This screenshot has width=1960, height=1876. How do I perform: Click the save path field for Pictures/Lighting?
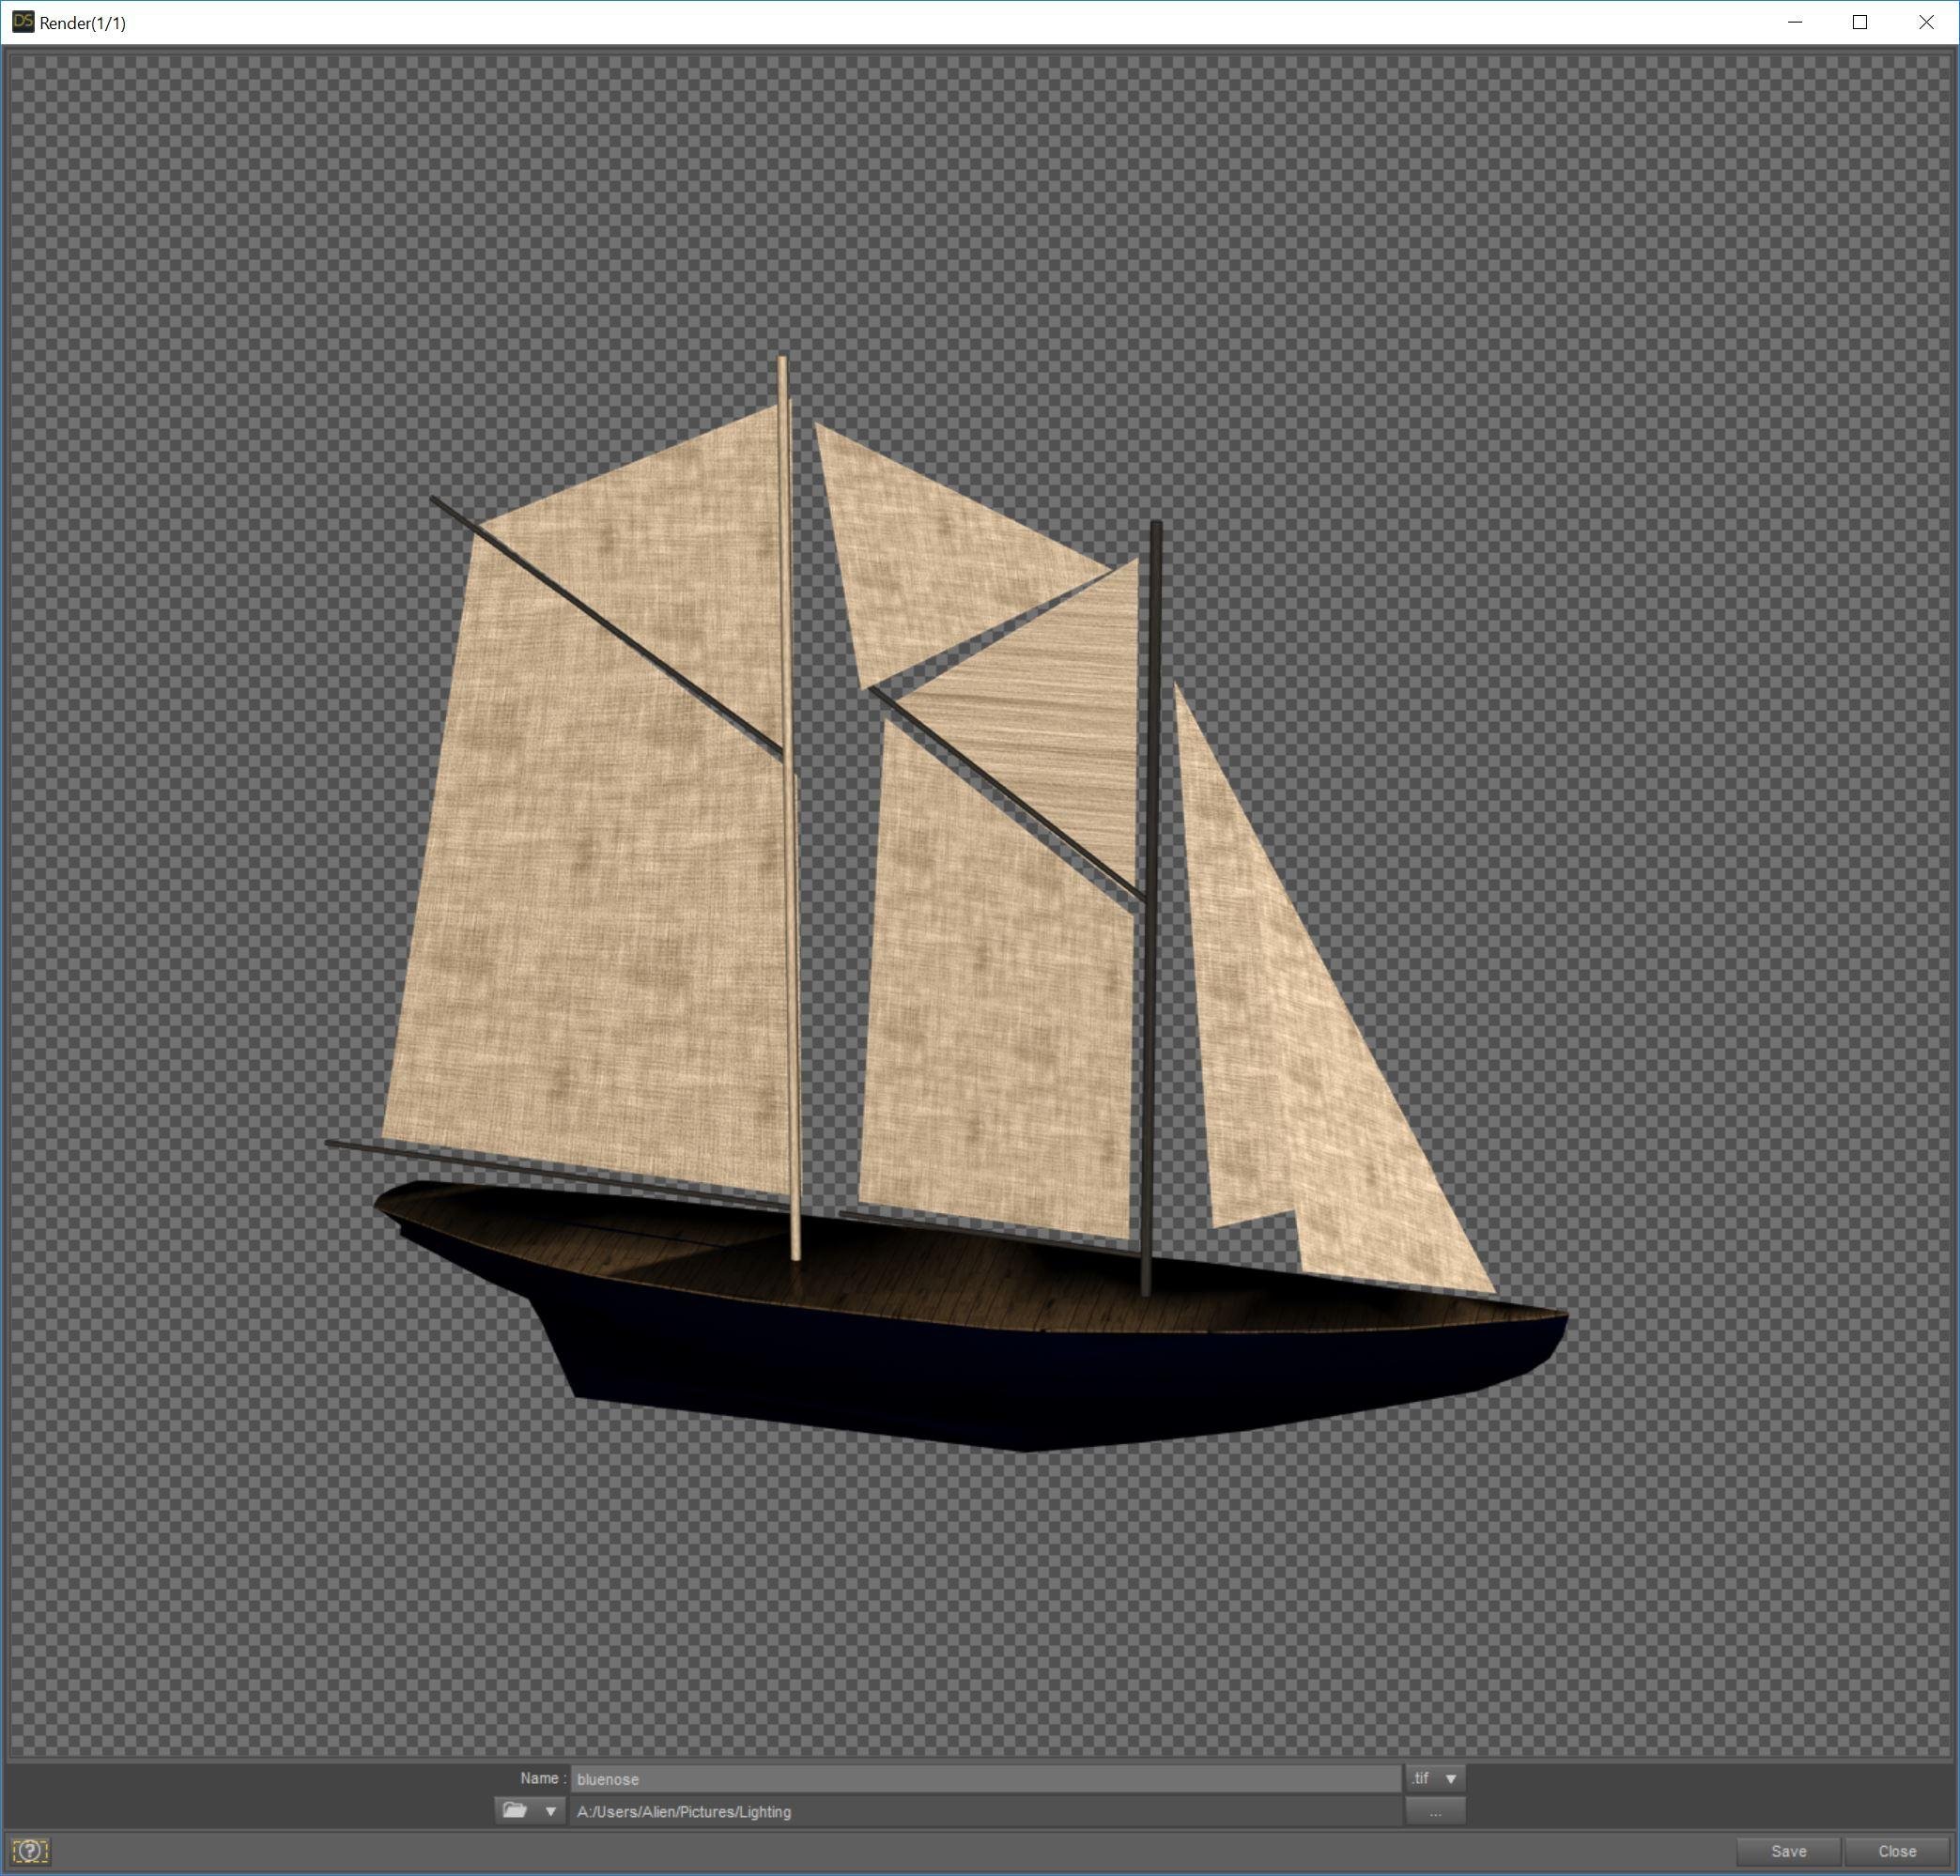tap(984, 1811)
